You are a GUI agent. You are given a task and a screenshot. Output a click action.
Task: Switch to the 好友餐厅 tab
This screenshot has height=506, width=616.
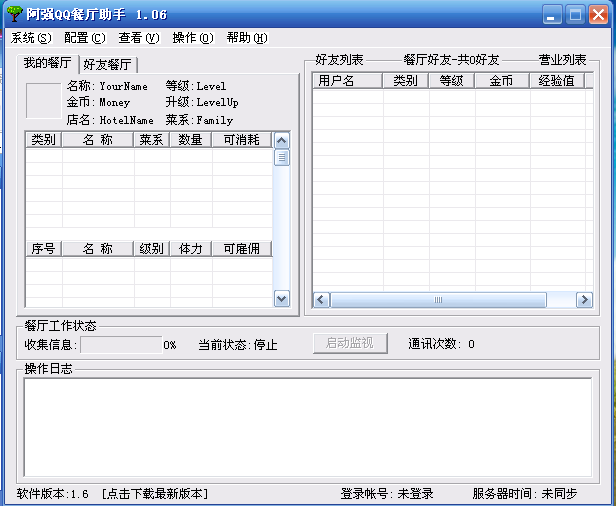pyautogui.click(x=108, y=64)
